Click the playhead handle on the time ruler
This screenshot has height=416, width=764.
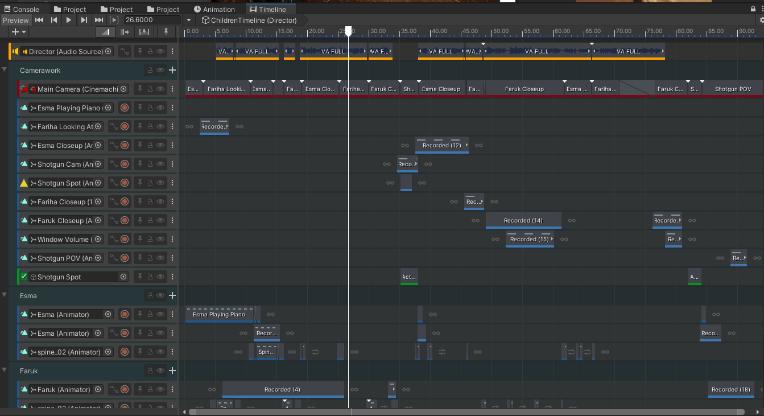tap(348, 31)
